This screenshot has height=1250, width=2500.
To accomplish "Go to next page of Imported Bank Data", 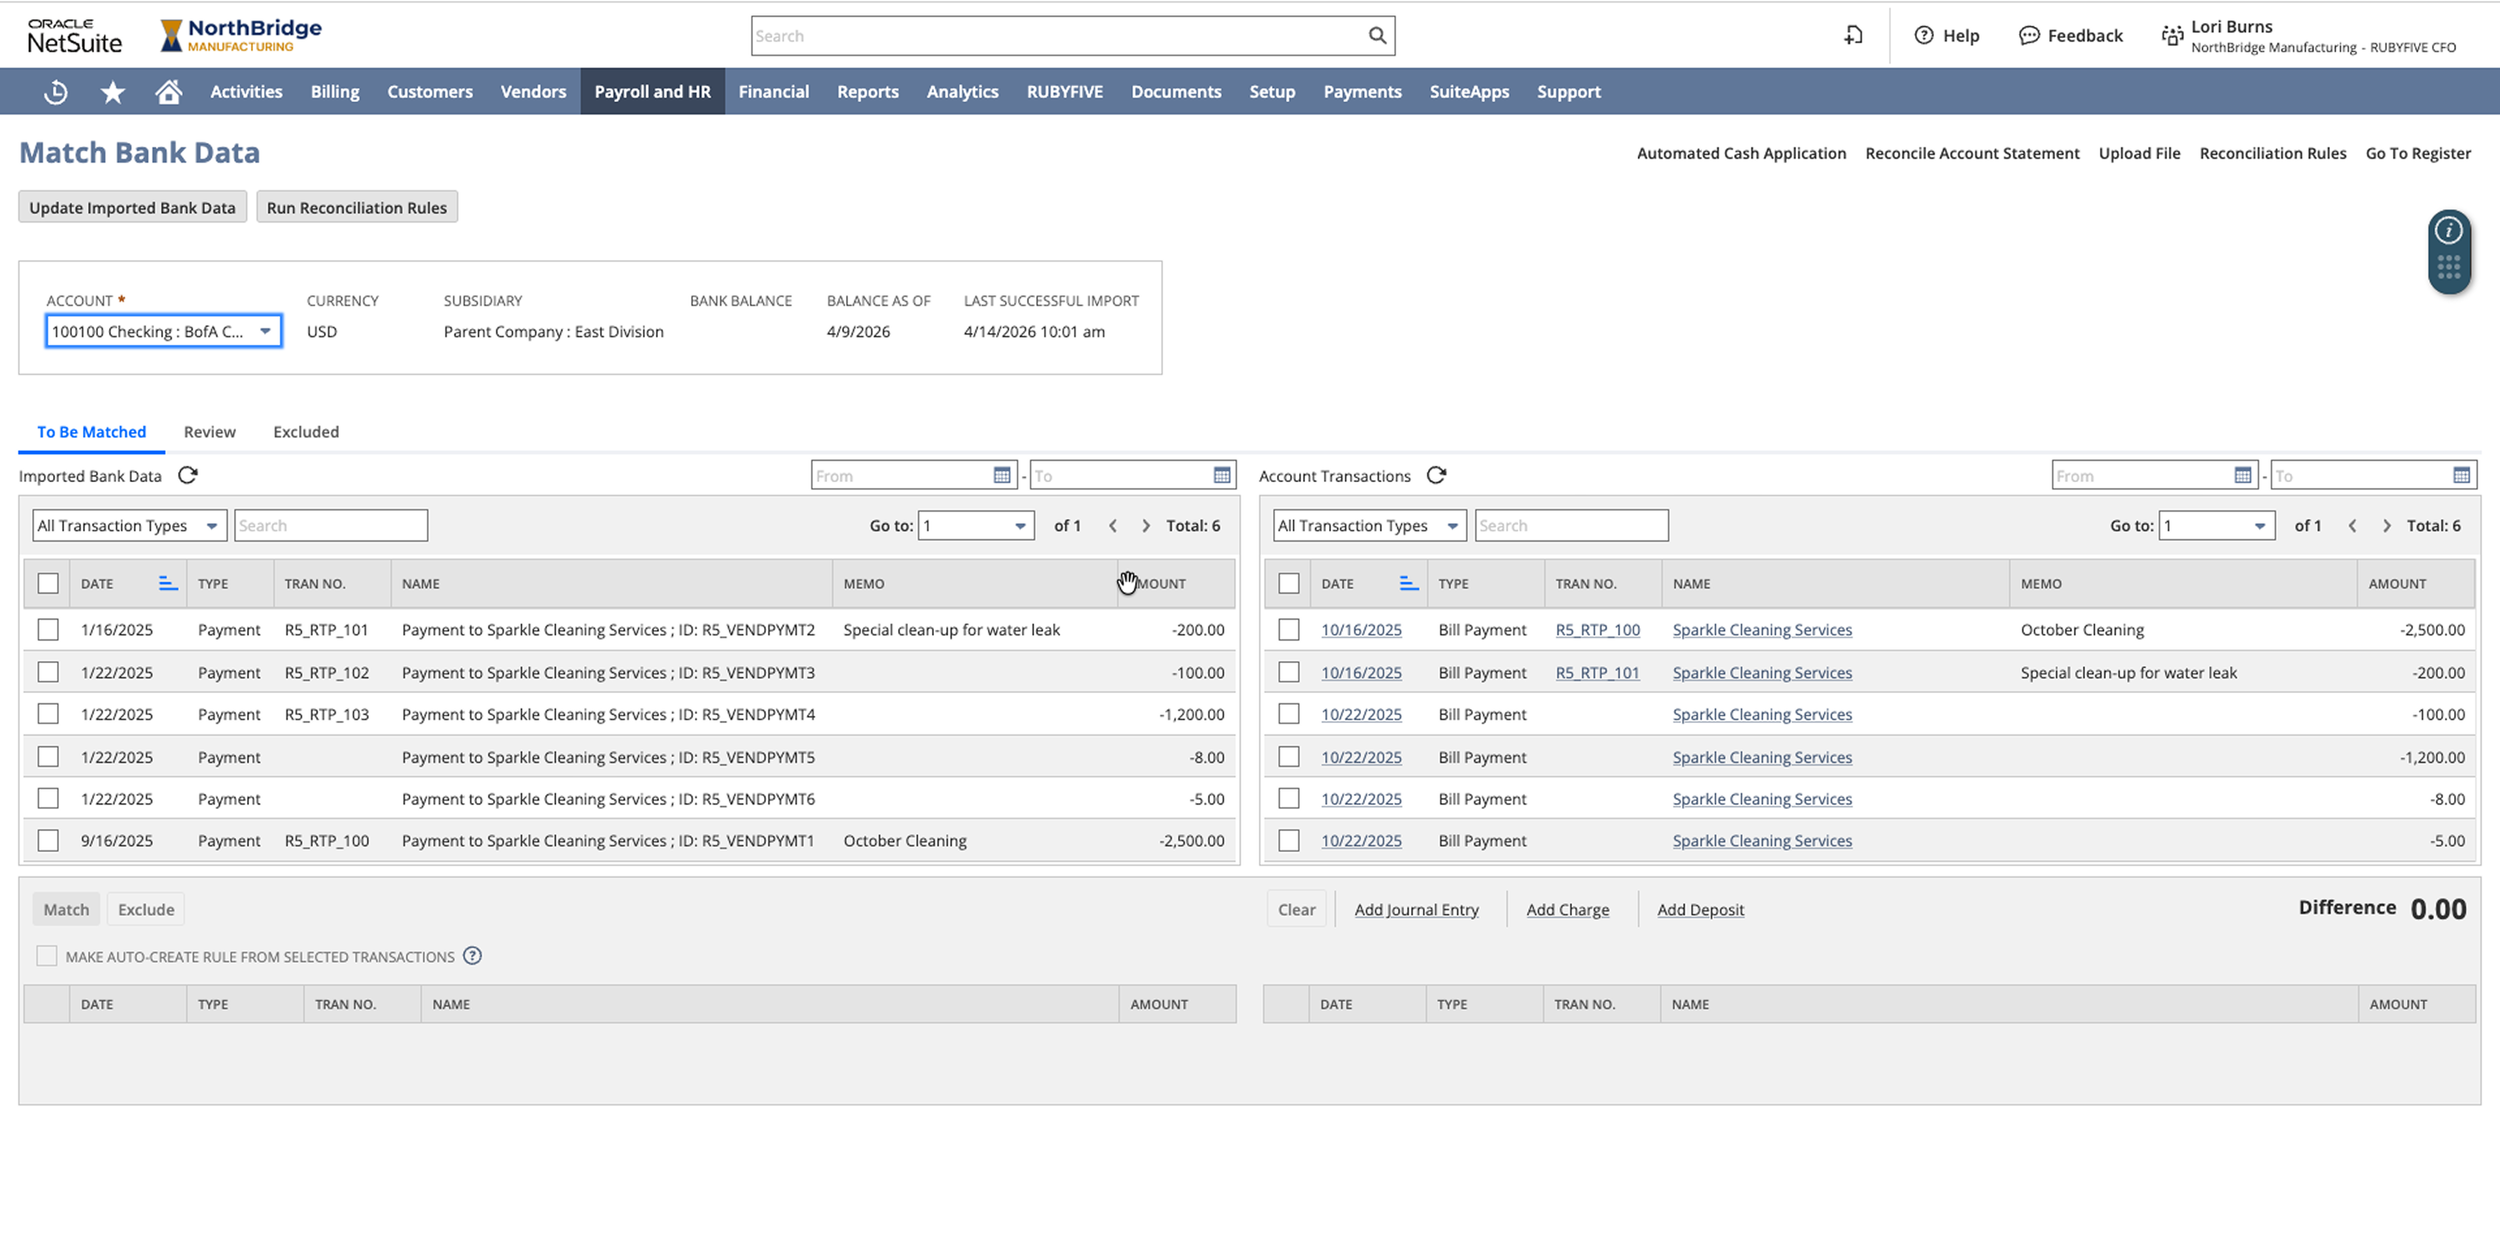I will click(x=1146, y=526).
